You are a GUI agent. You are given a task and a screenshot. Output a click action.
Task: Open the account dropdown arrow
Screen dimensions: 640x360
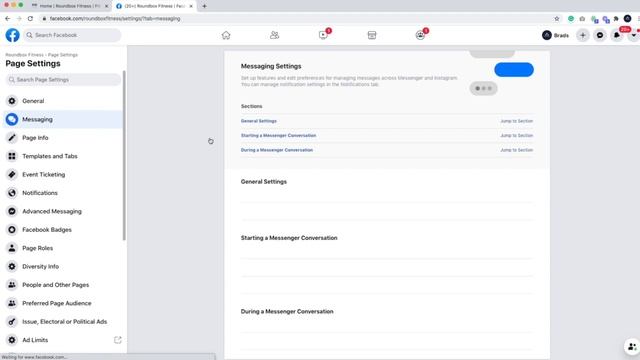[633, 35]
